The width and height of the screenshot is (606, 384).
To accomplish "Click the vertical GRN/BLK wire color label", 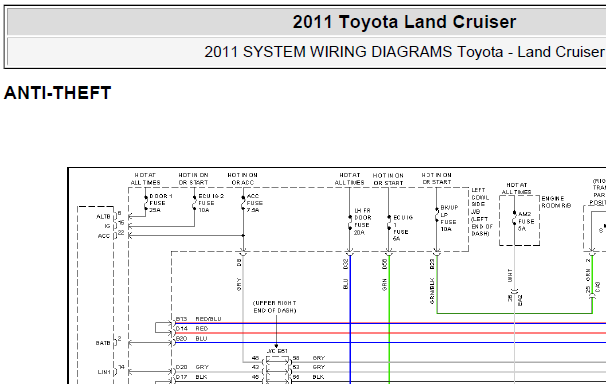I will click(432, 291).
